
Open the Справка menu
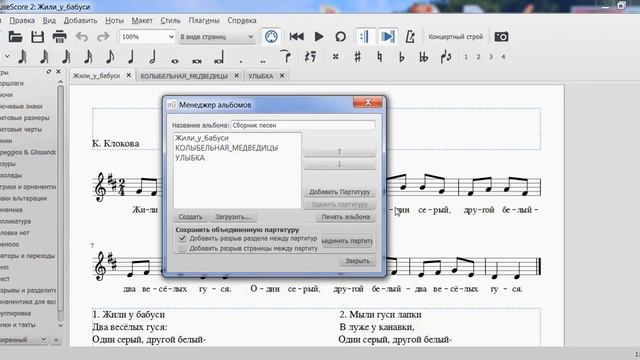pos(242,20)
